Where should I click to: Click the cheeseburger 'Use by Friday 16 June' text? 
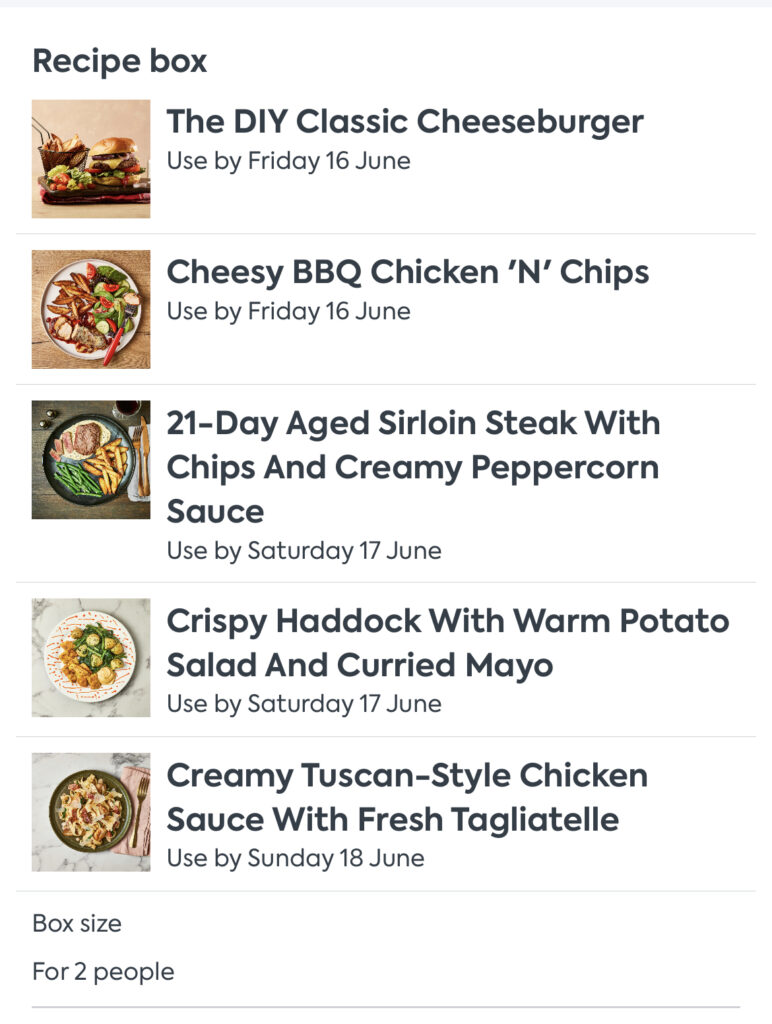(x=289, y=161)
